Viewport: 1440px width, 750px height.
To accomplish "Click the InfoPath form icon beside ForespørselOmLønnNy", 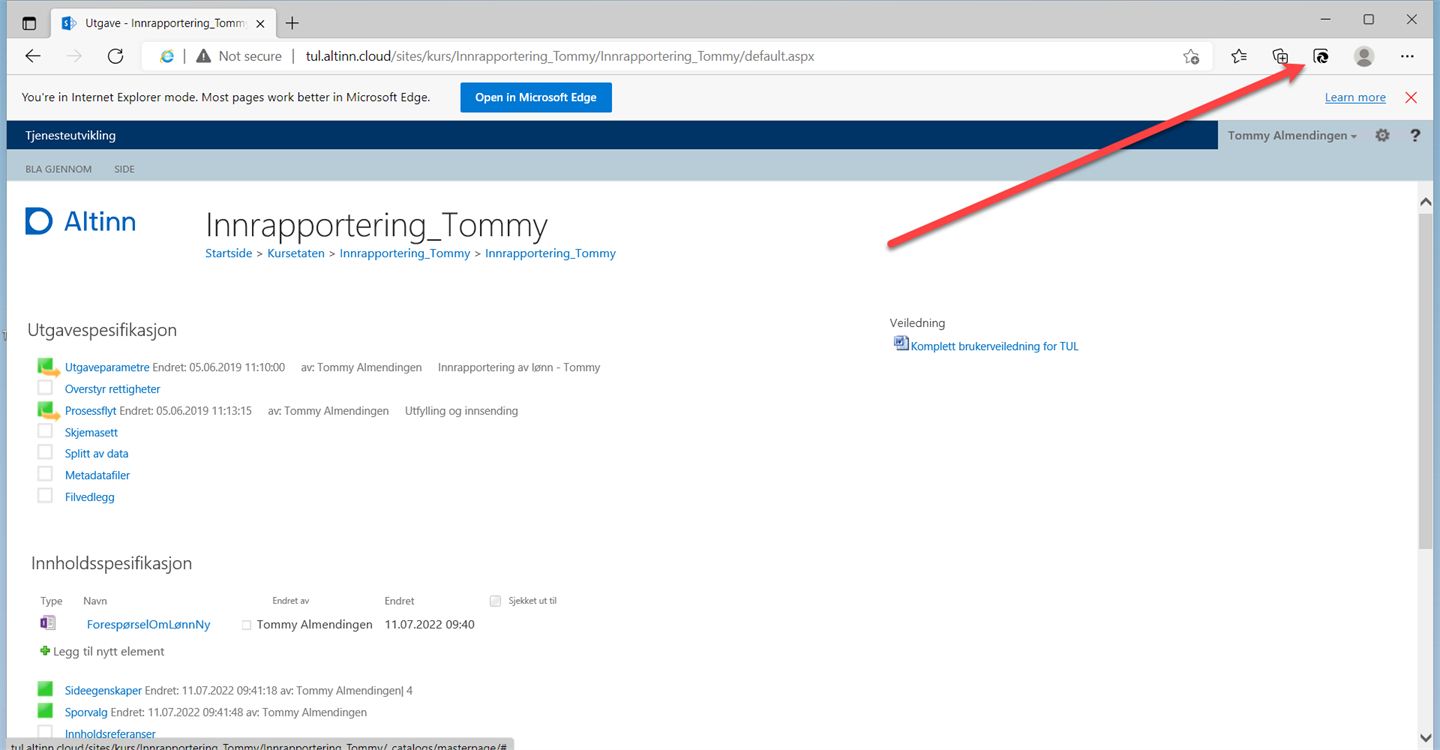I will pos(48,623).
